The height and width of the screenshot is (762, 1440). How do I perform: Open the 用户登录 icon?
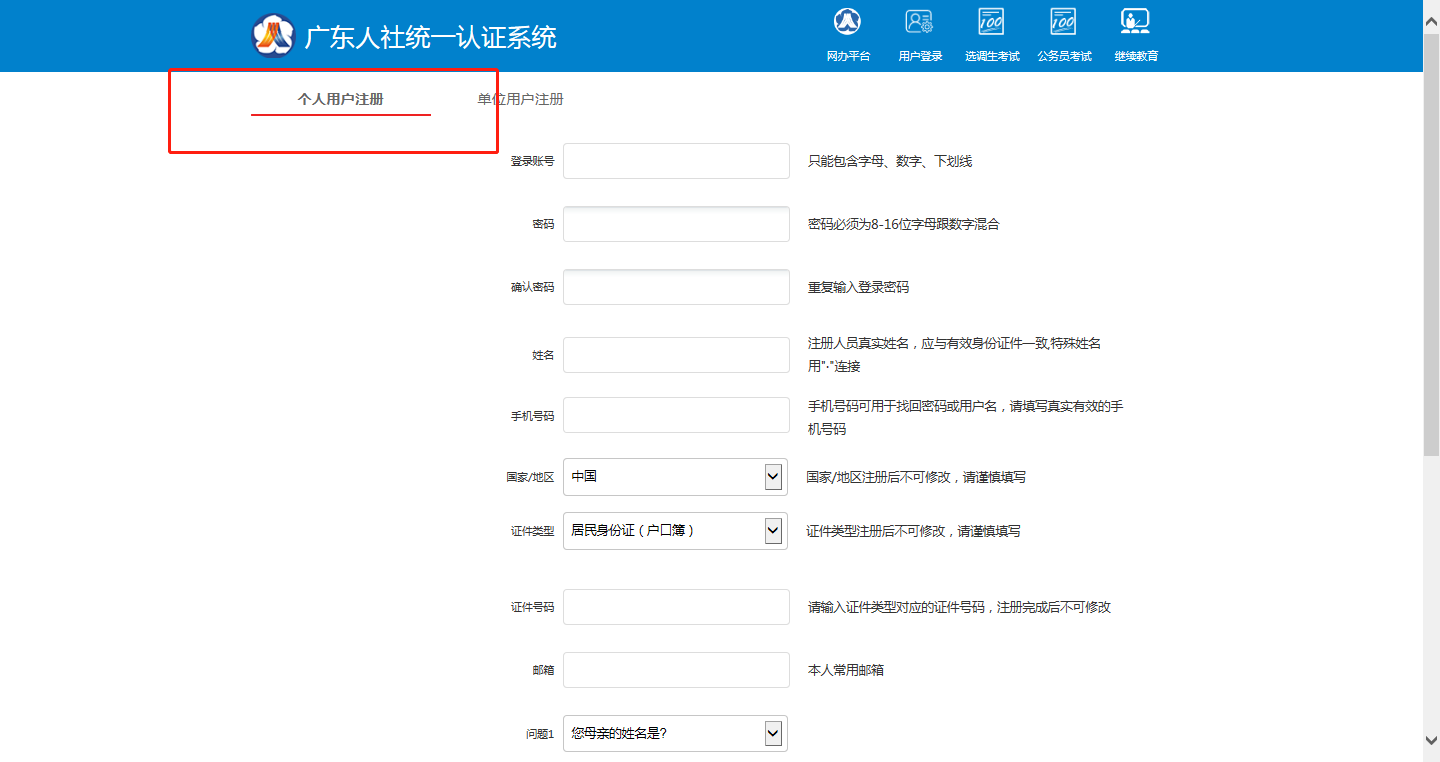[x=919, y=22]
